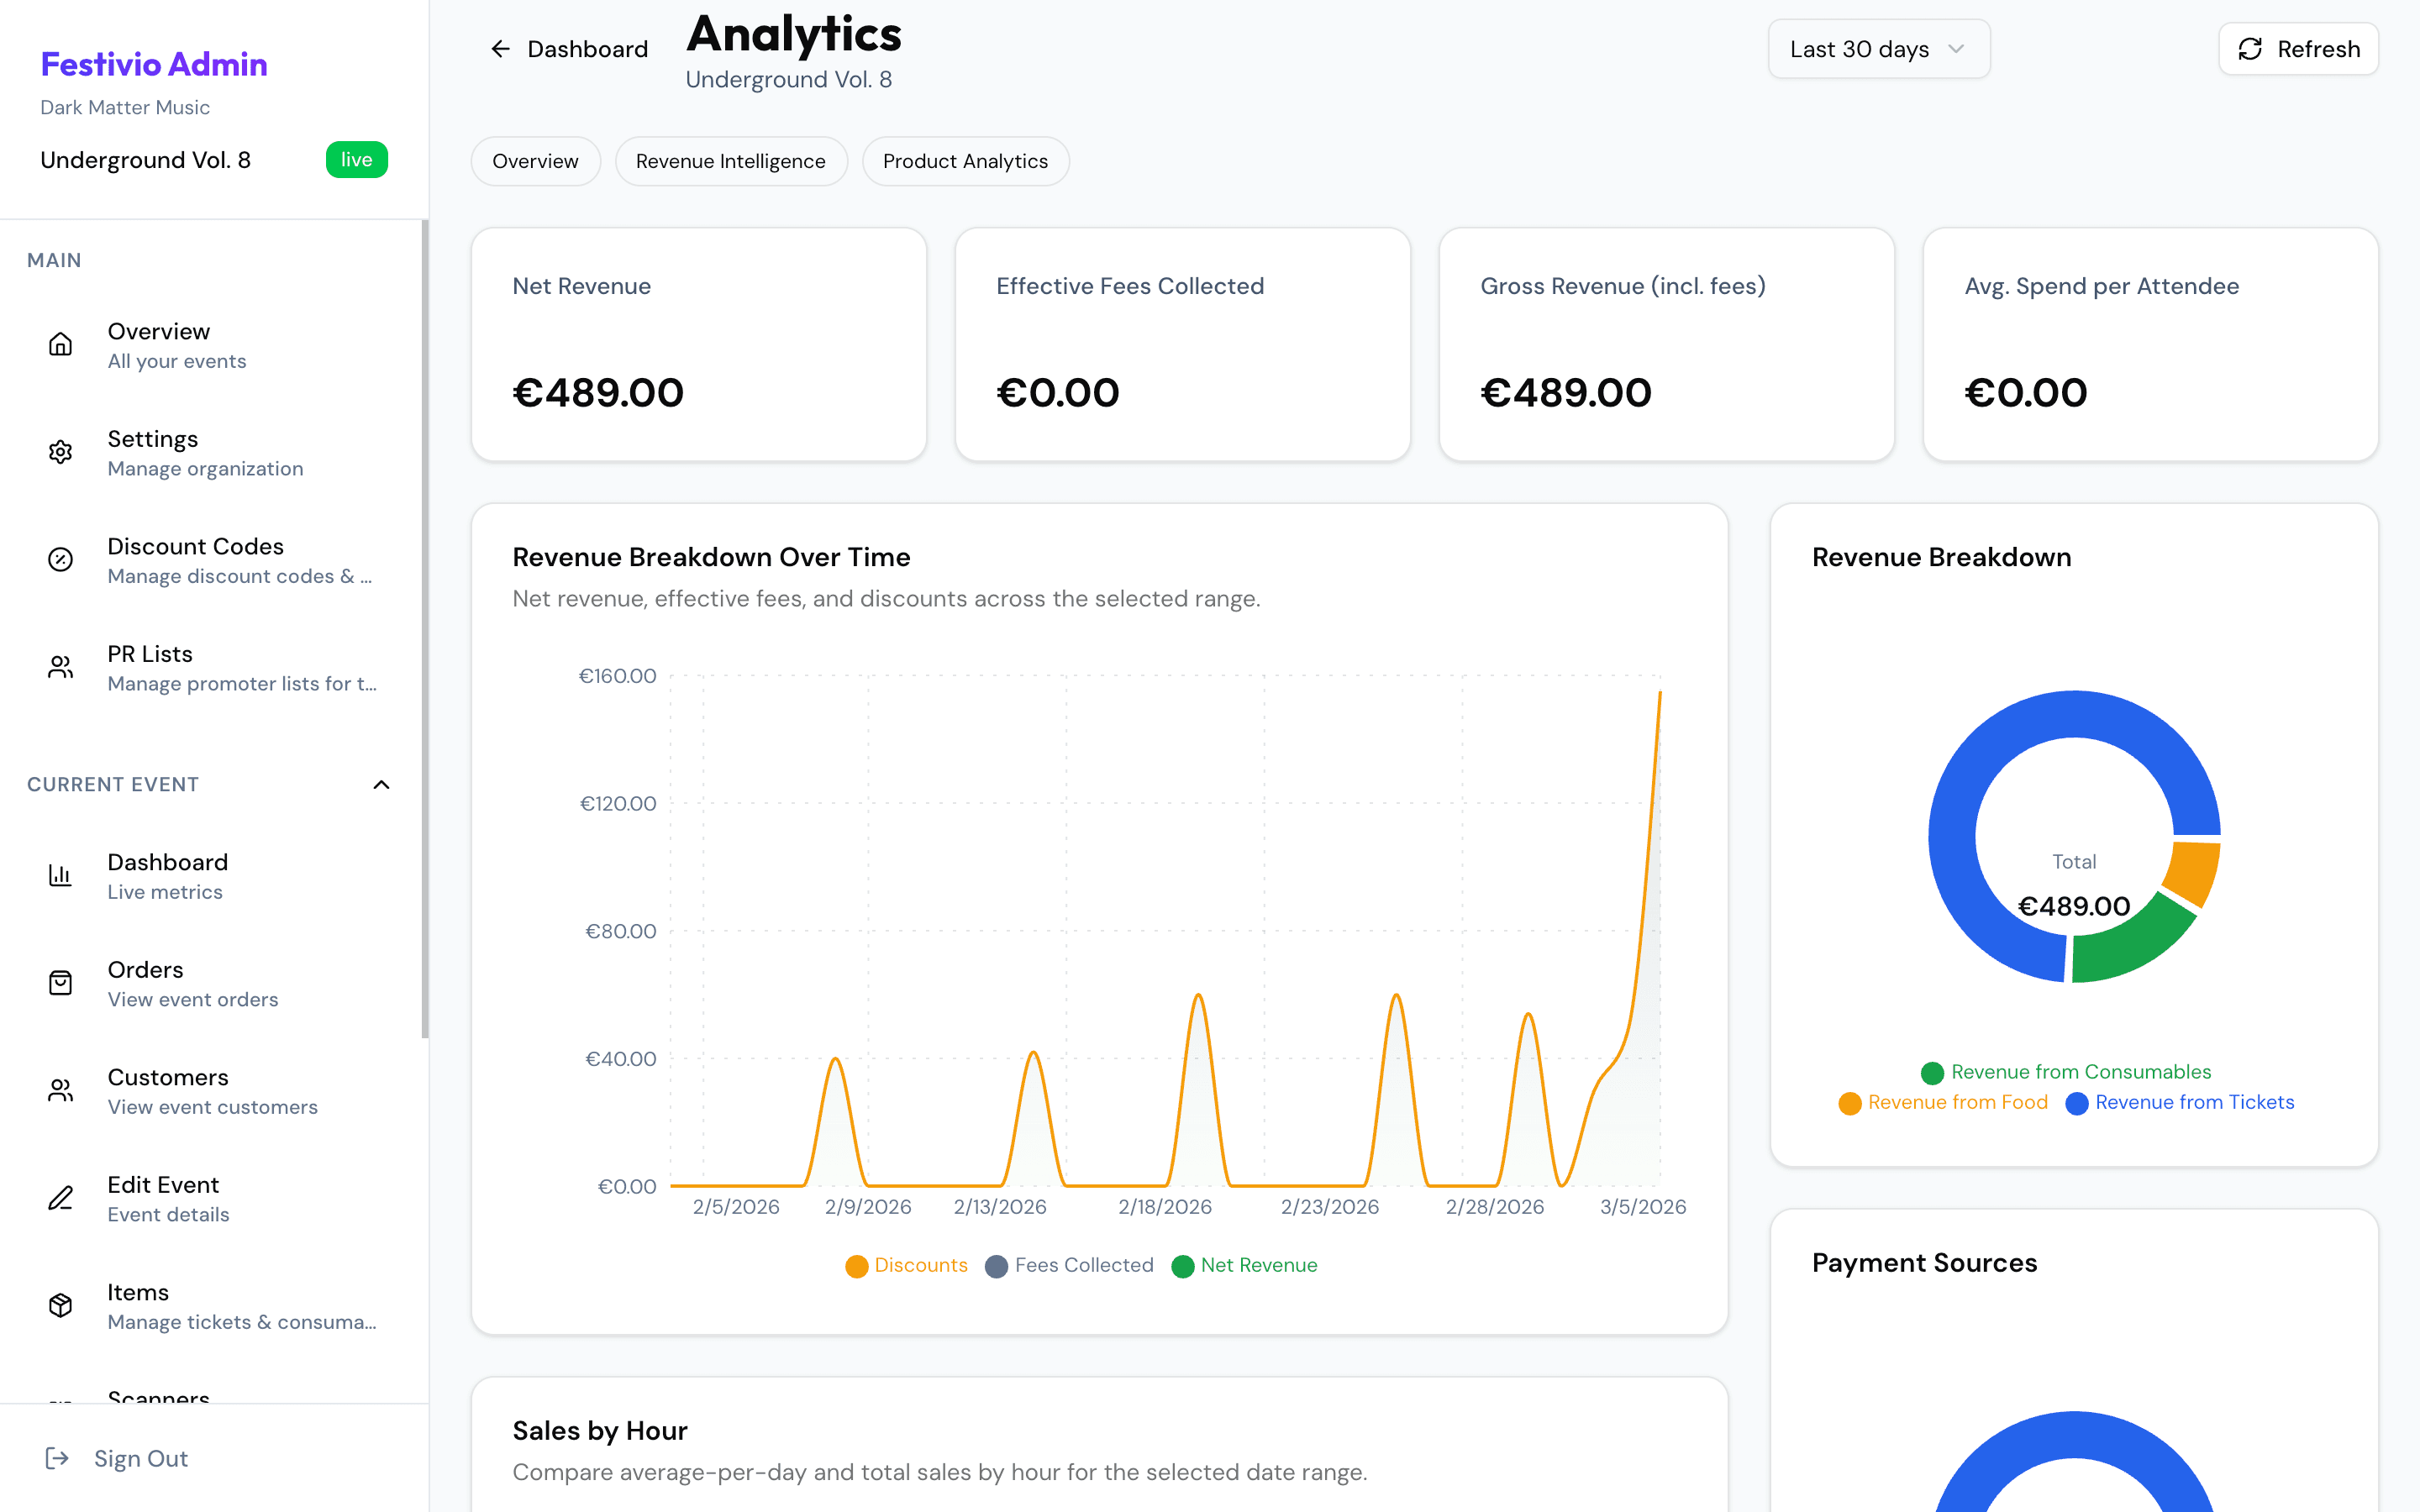2420x1512 pixels.
Task: Open Dashboard via the bar-chart icon
Action: 60,875
